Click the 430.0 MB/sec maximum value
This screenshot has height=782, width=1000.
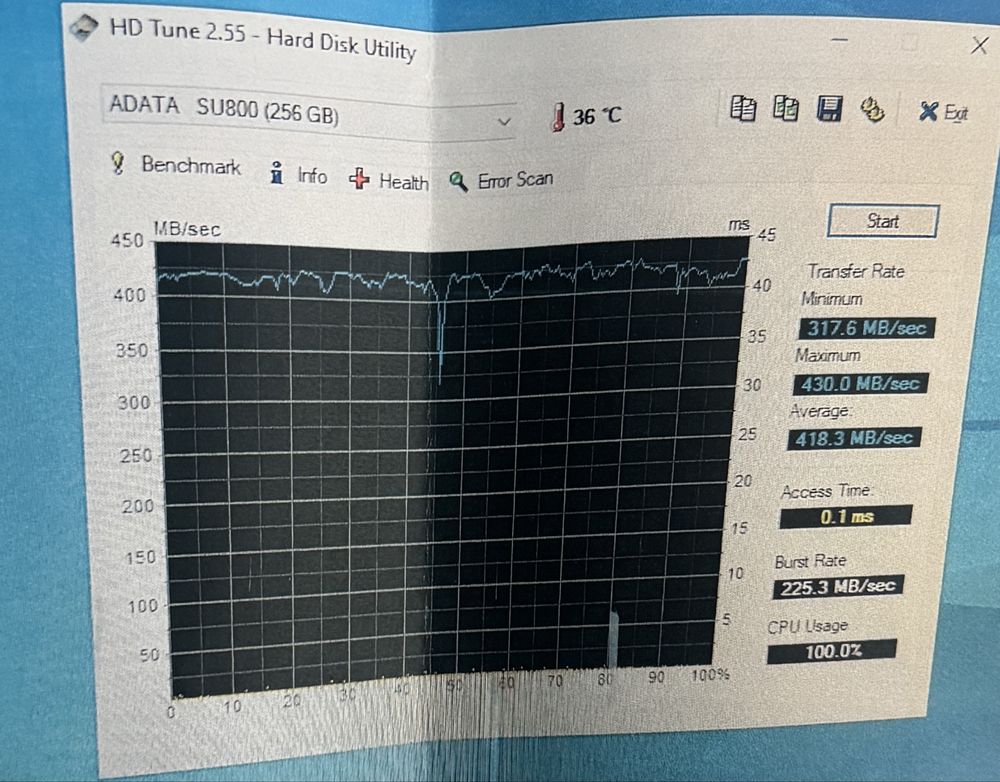[x=860, y=383]
